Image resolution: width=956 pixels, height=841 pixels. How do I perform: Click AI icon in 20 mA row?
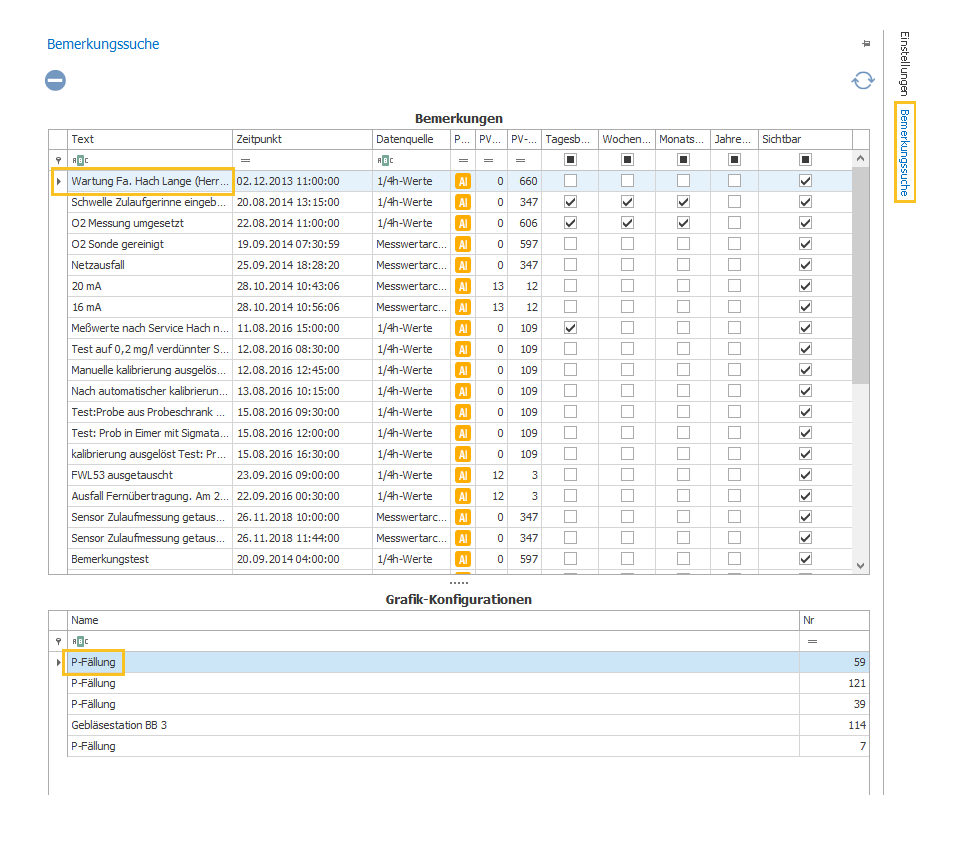coord(463,286)
